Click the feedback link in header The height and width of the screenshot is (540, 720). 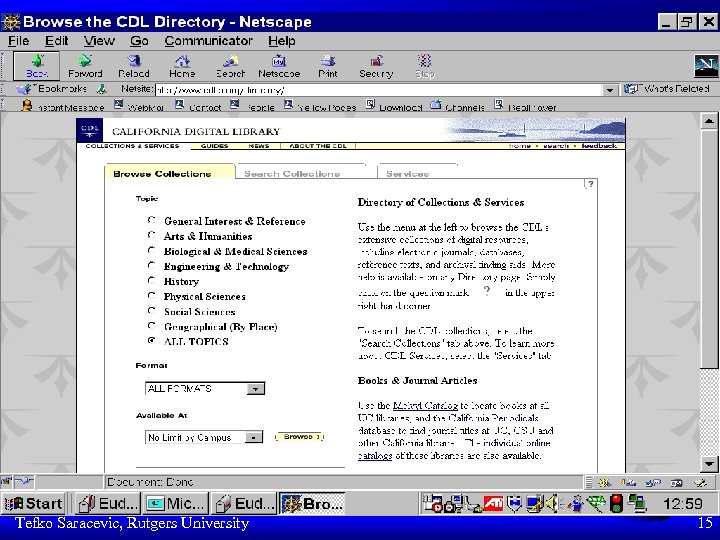click(599, 146)
